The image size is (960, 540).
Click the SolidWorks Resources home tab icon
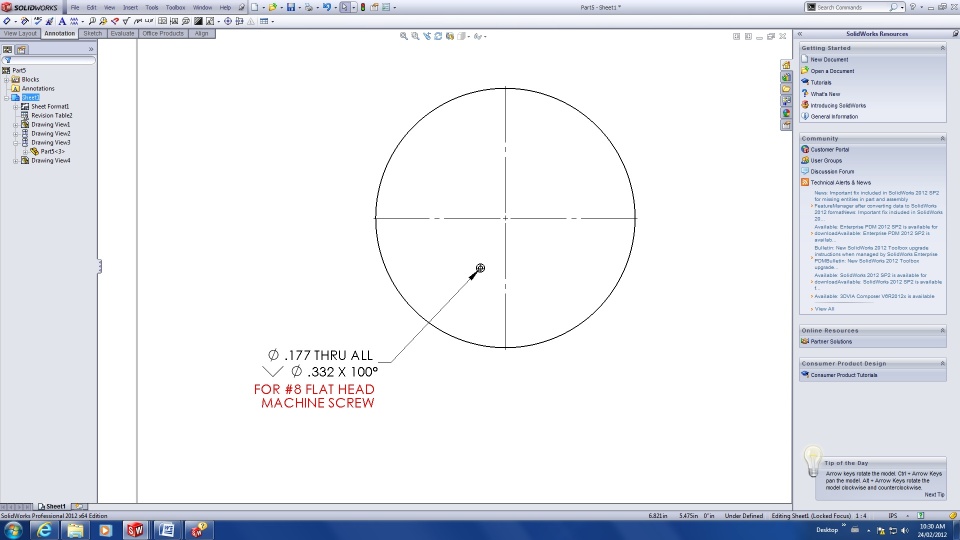click(x=786, y=65)
